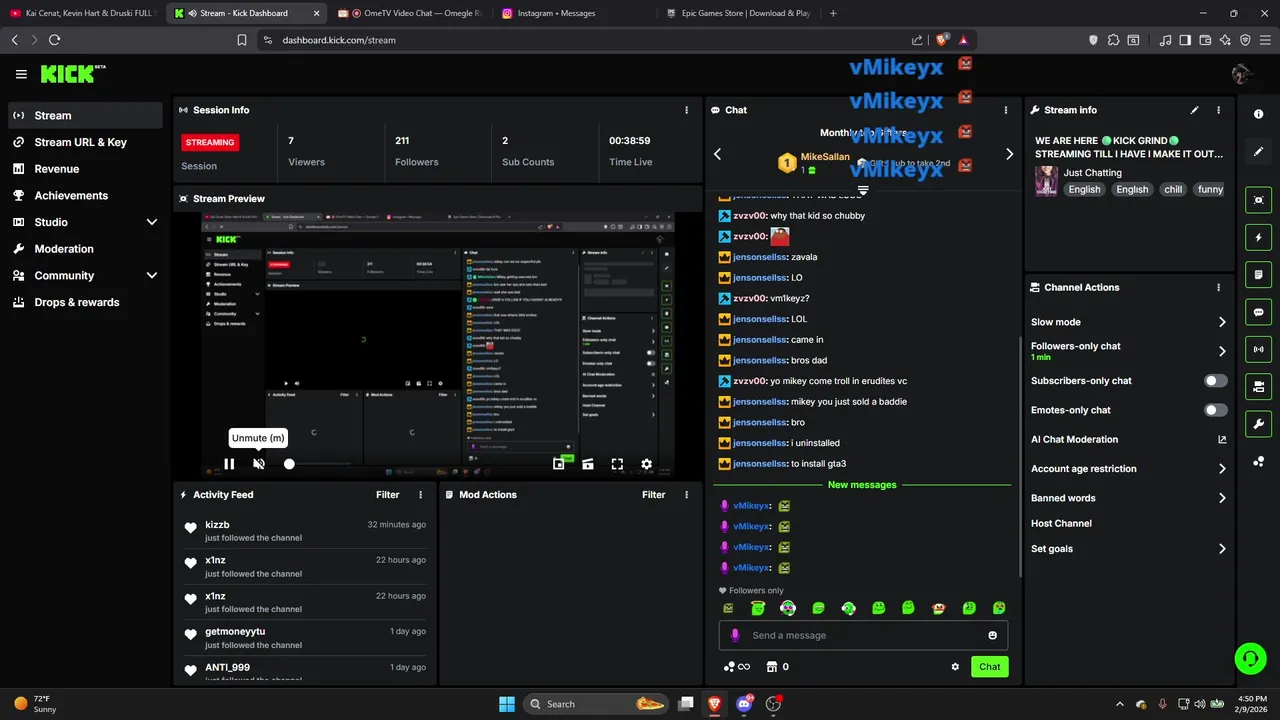Click the shop icon showing 0 below the message box
The height and width of the screenshot is (720, 1280).
pos(777,667)
